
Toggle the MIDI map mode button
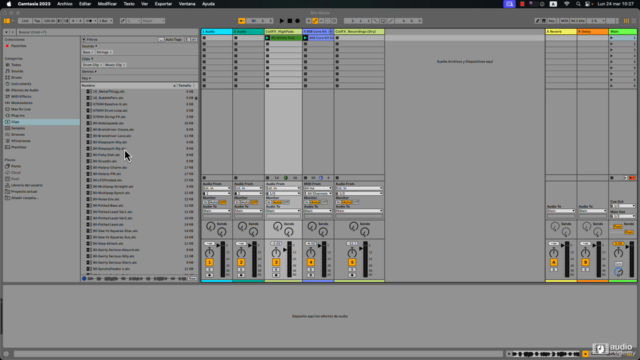[564, 21]
